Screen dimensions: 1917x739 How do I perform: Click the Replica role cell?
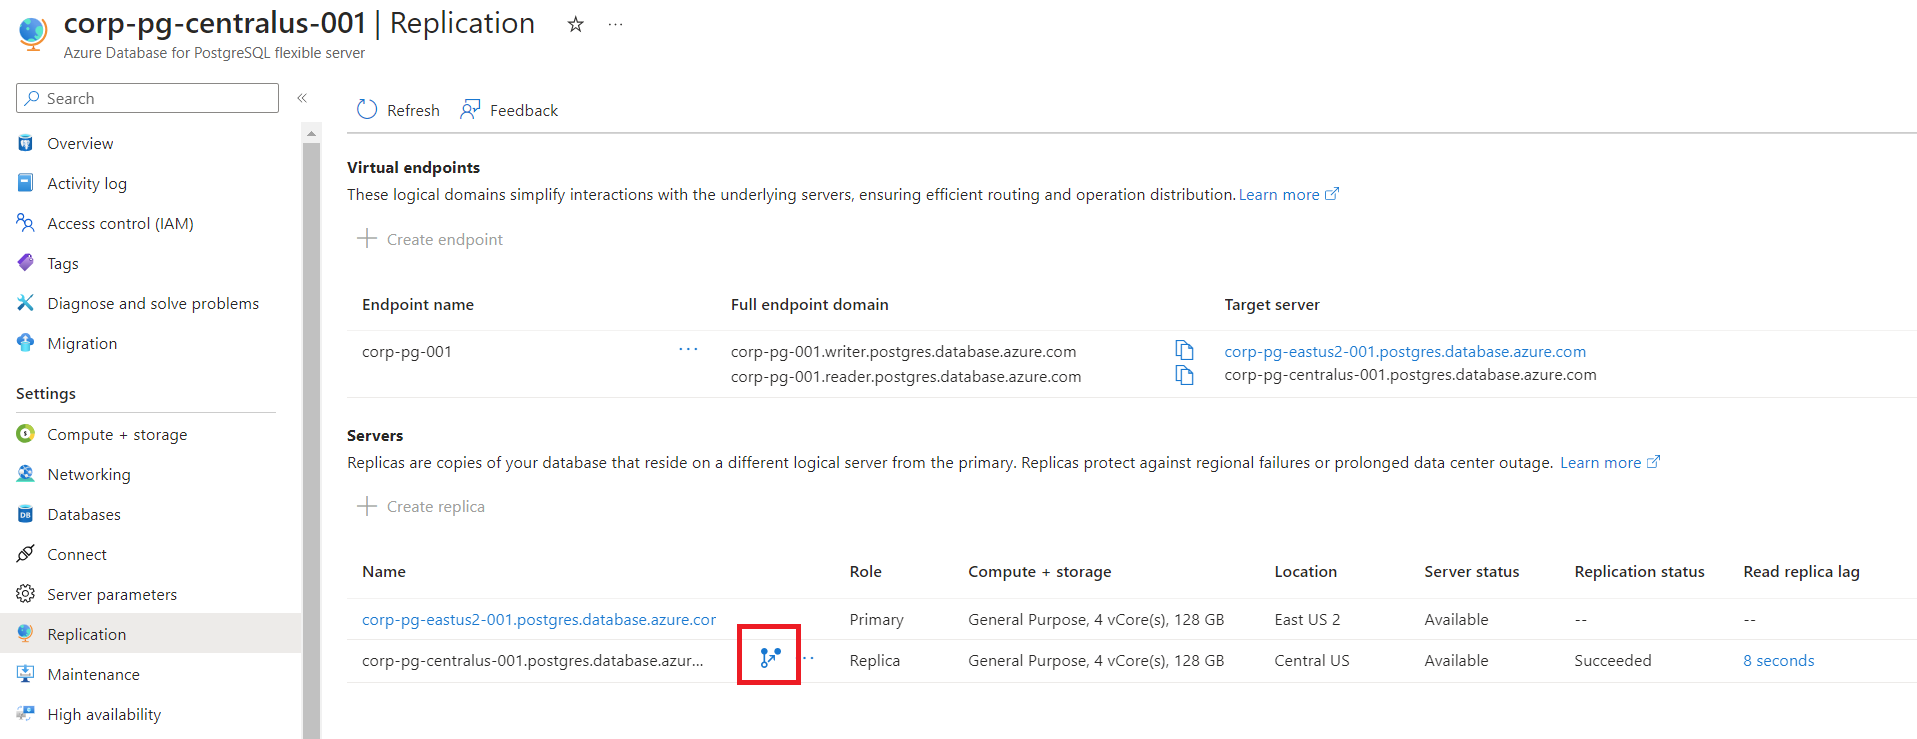click(874, 660)
